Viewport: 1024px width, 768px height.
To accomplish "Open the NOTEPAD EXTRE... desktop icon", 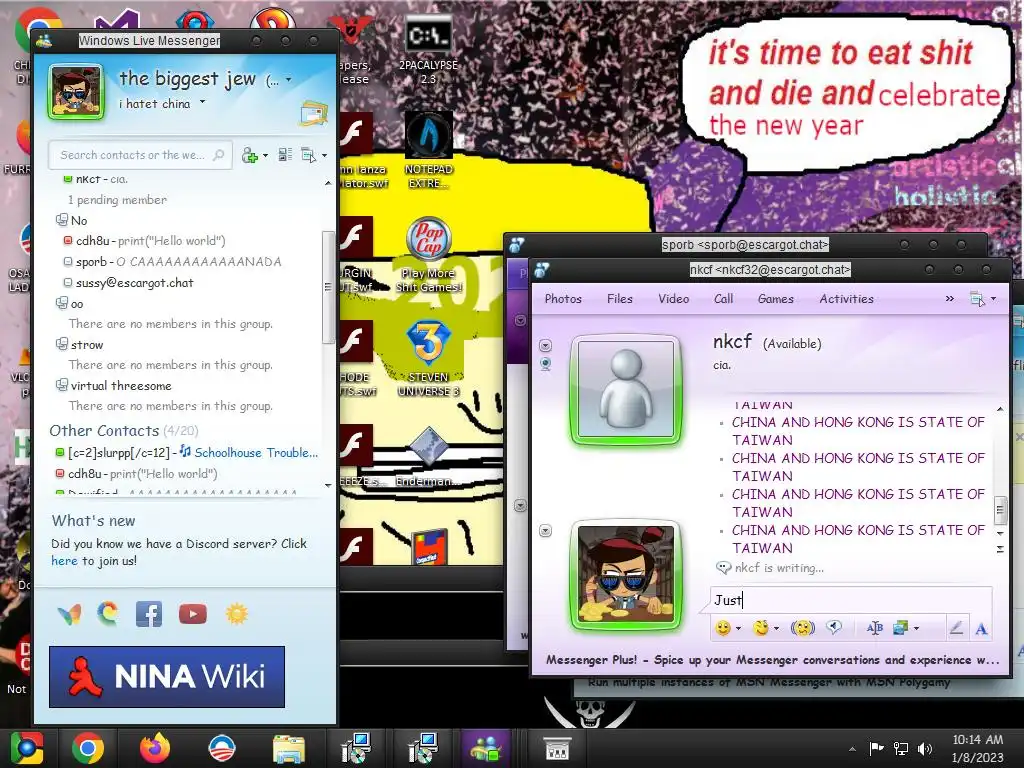I will [428, 150].
